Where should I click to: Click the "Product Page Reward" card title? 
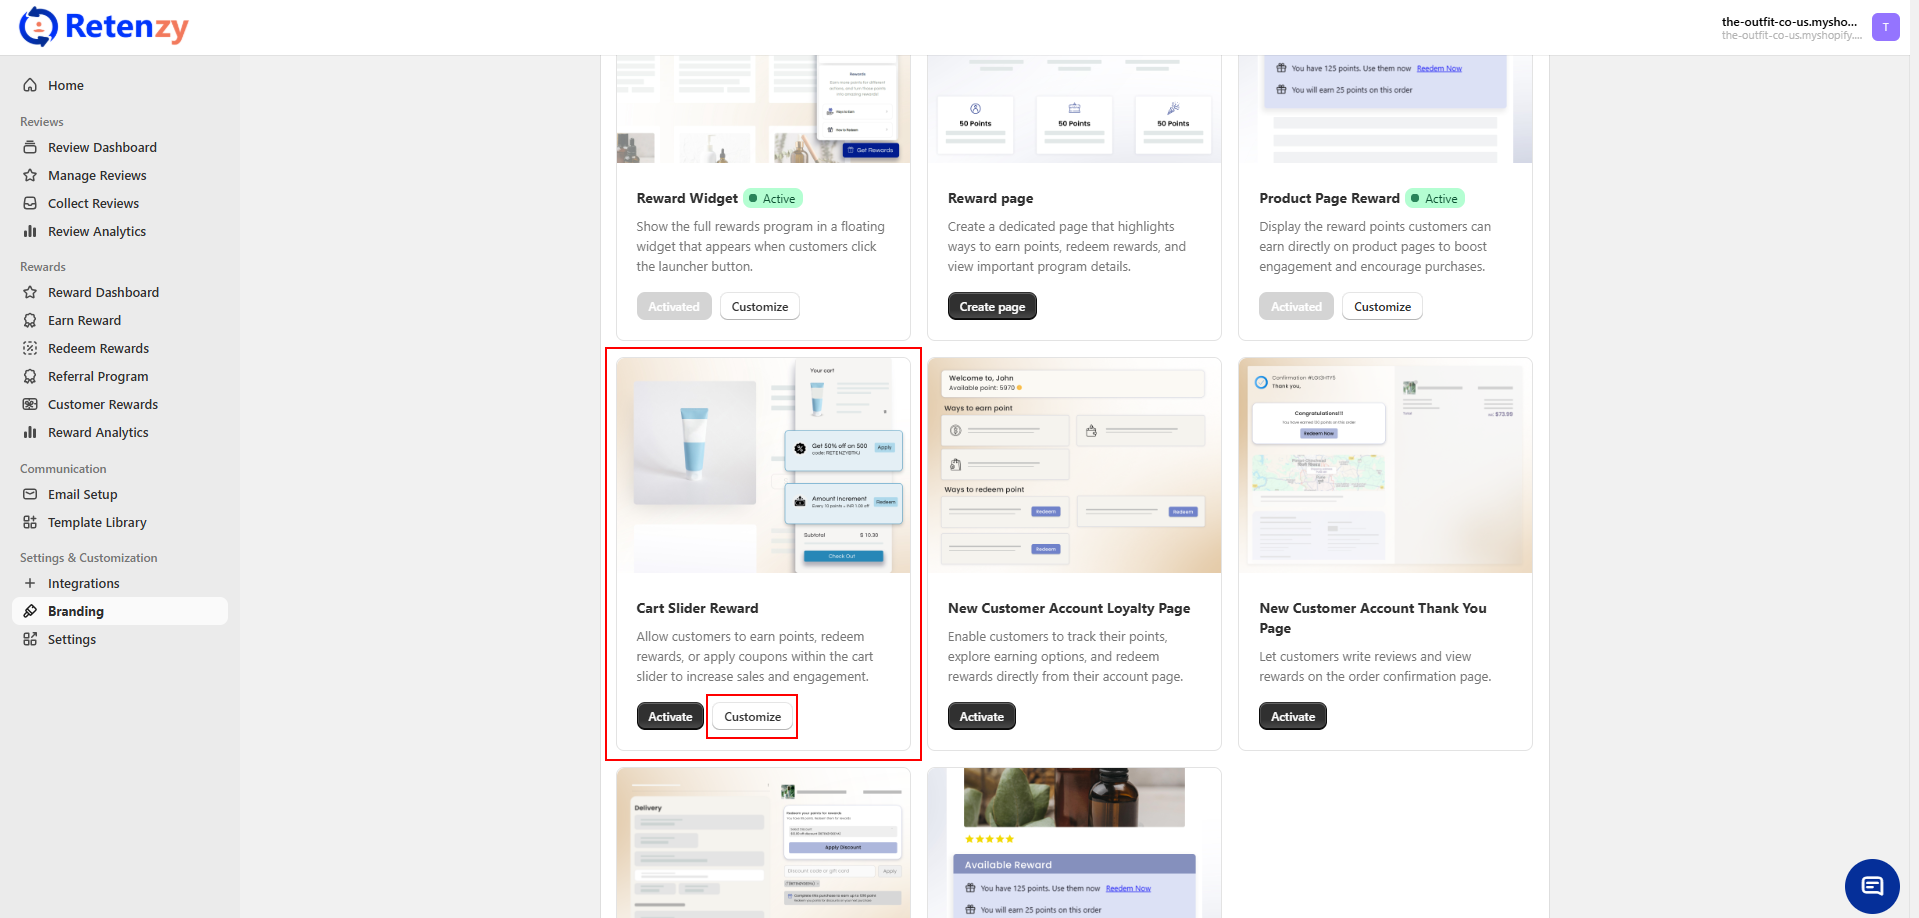point(1329,198)
